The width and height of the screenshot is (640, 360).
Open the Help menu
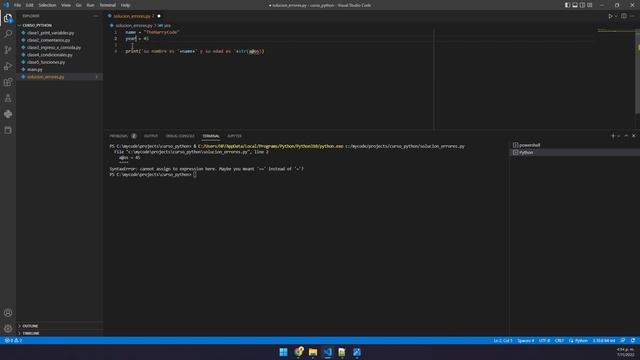(125, 5)
